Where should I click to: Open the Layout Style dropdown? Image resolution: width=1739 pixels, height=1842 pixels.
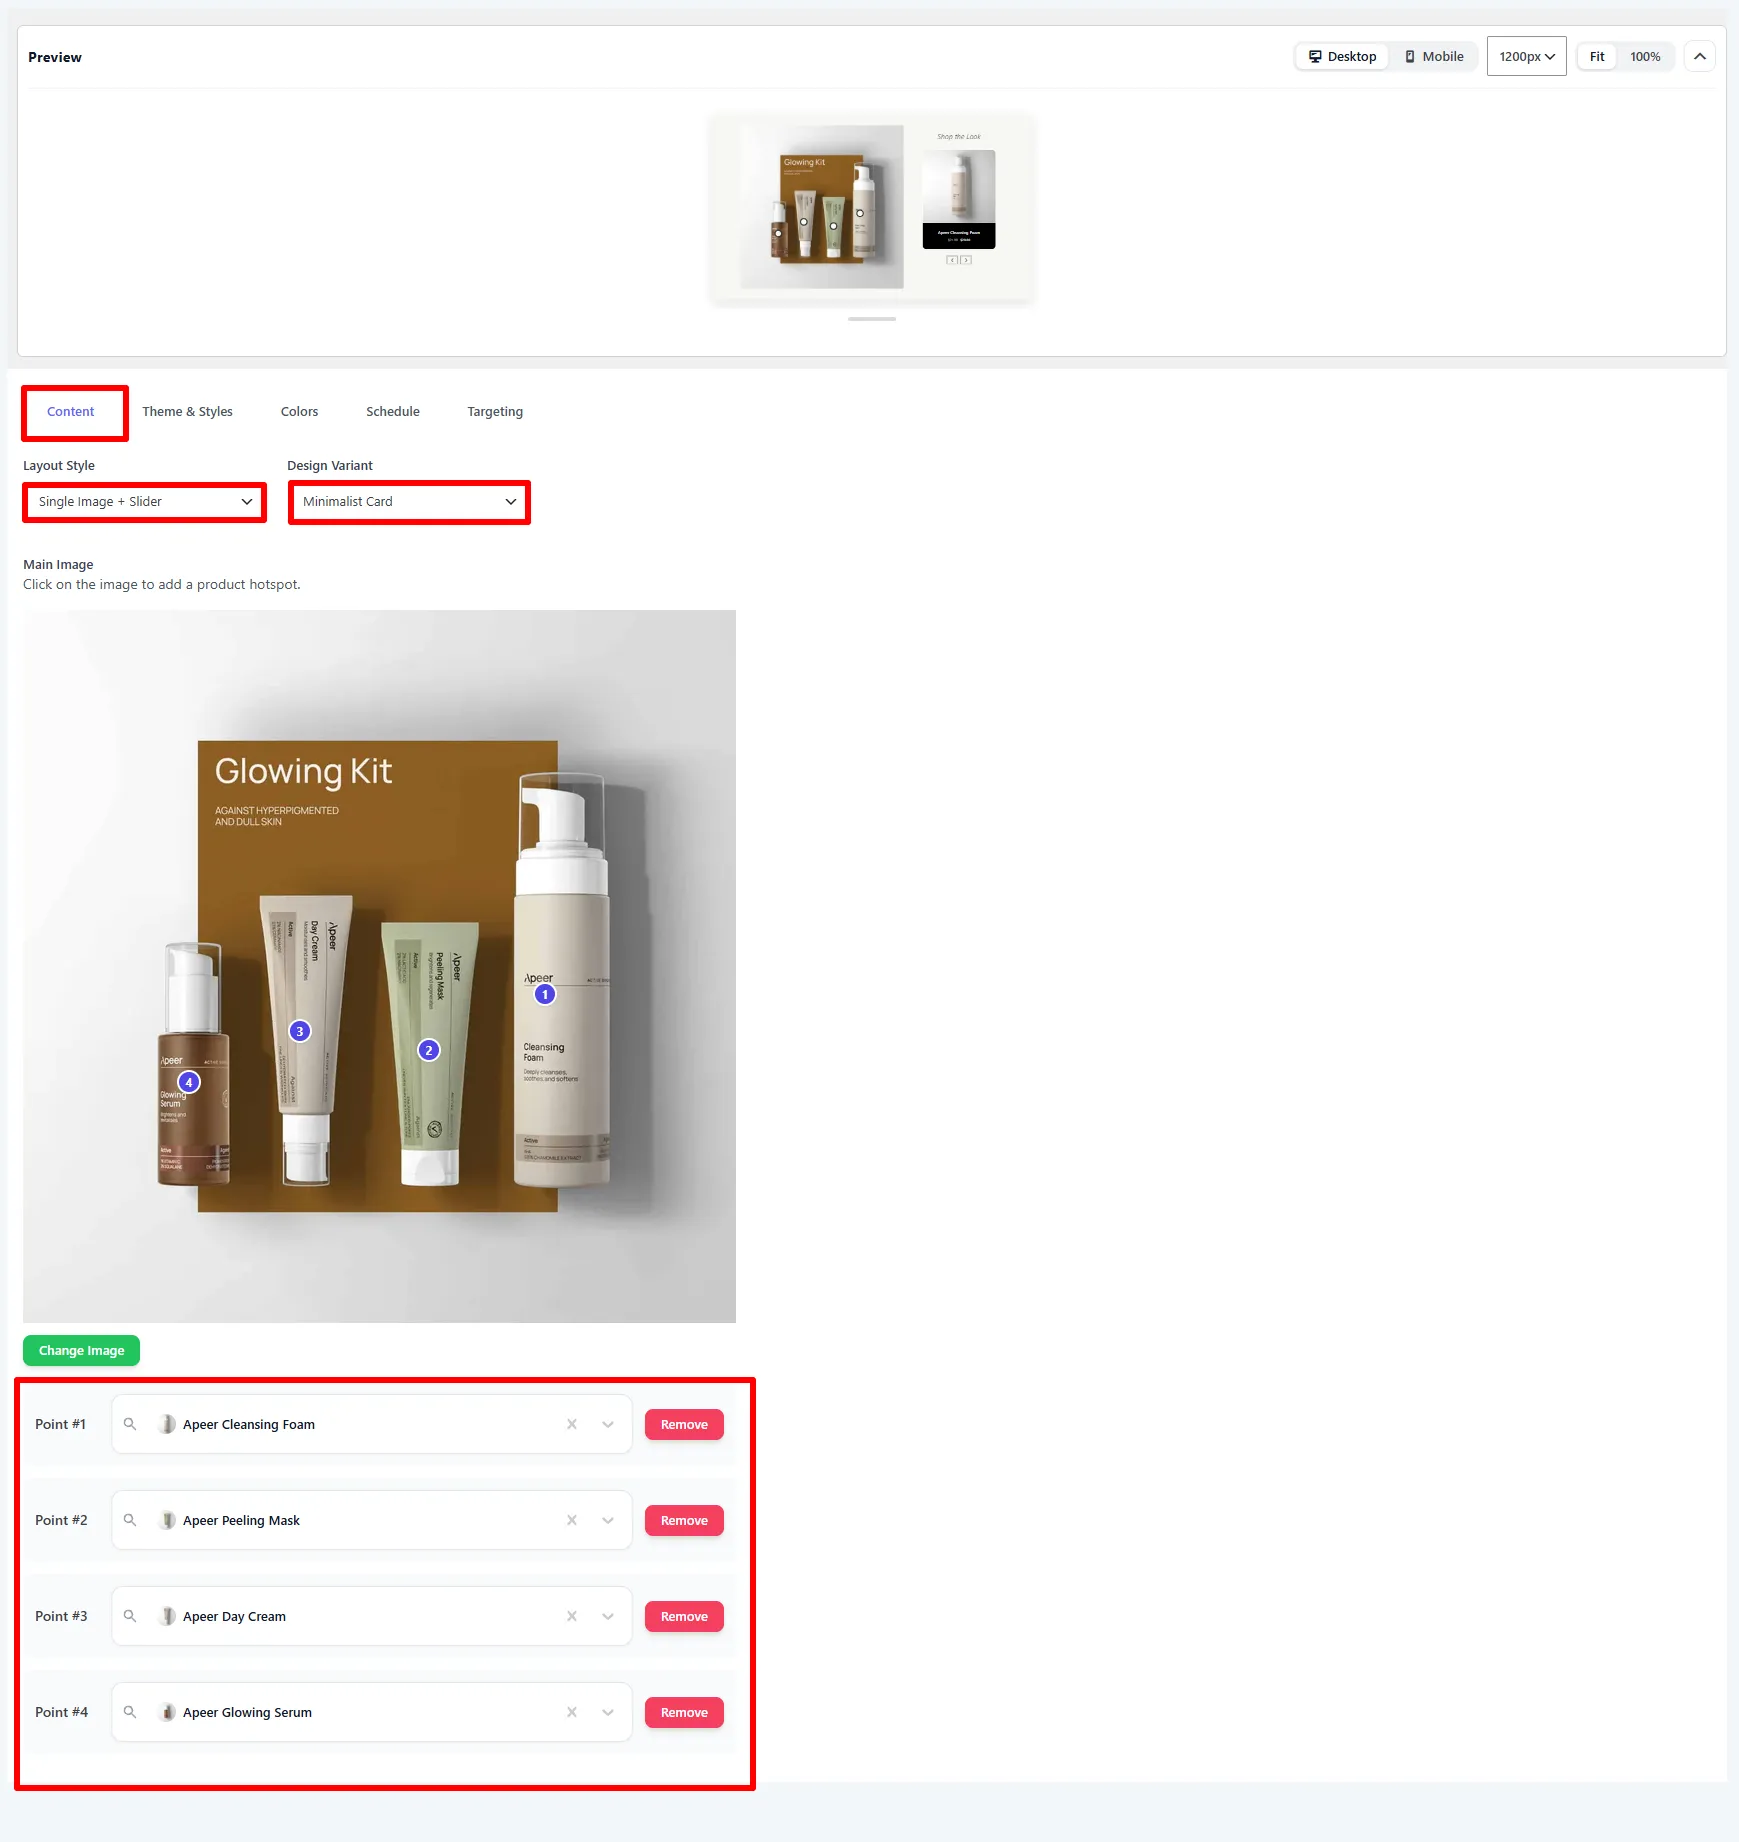(144, 502)
